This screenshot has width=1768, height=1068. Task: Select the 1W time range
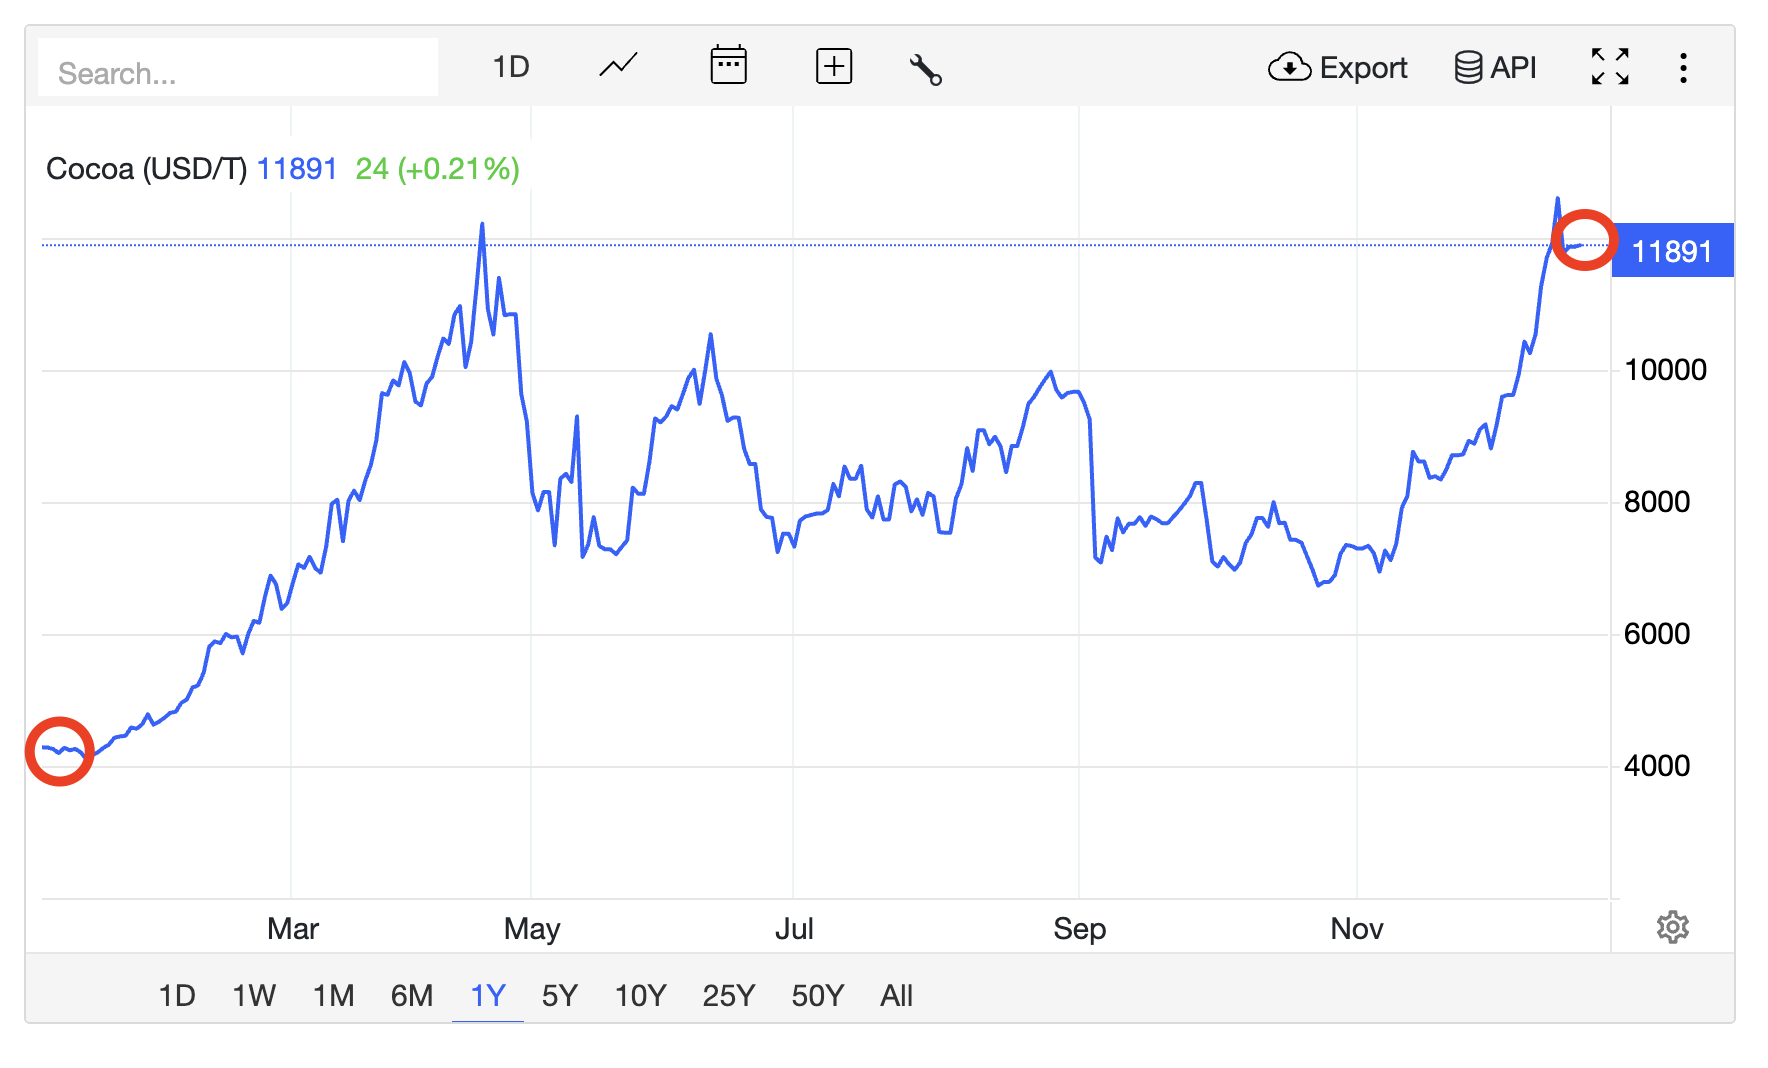(x=254, y=996)
